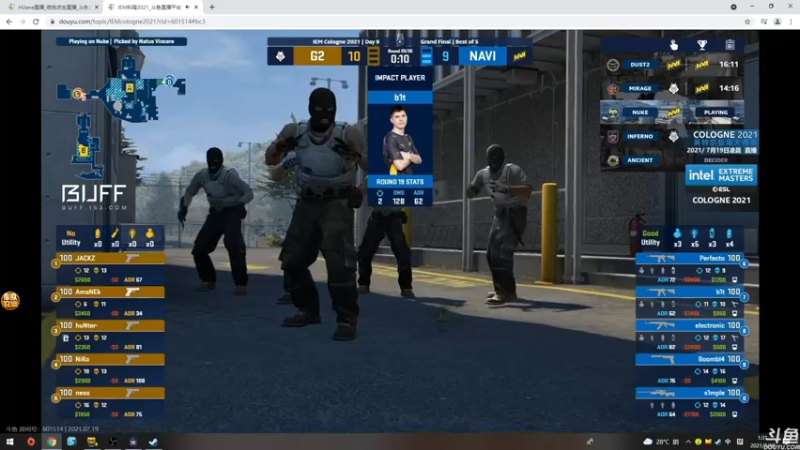Click the b1t impact player portrait
This screenshot has width=800, height=450.
400,139
